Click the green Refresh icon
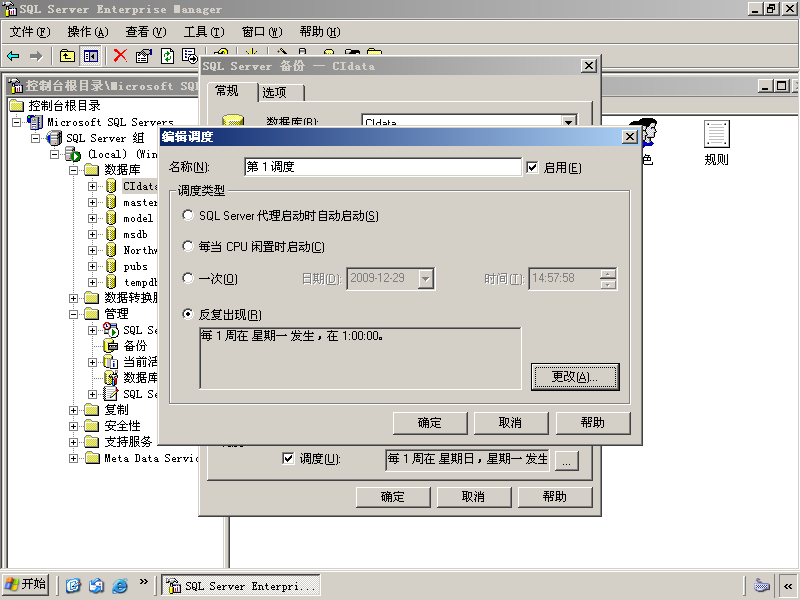Image resolution: width=800 pixels, height=600 pixels. coord(167,55)
